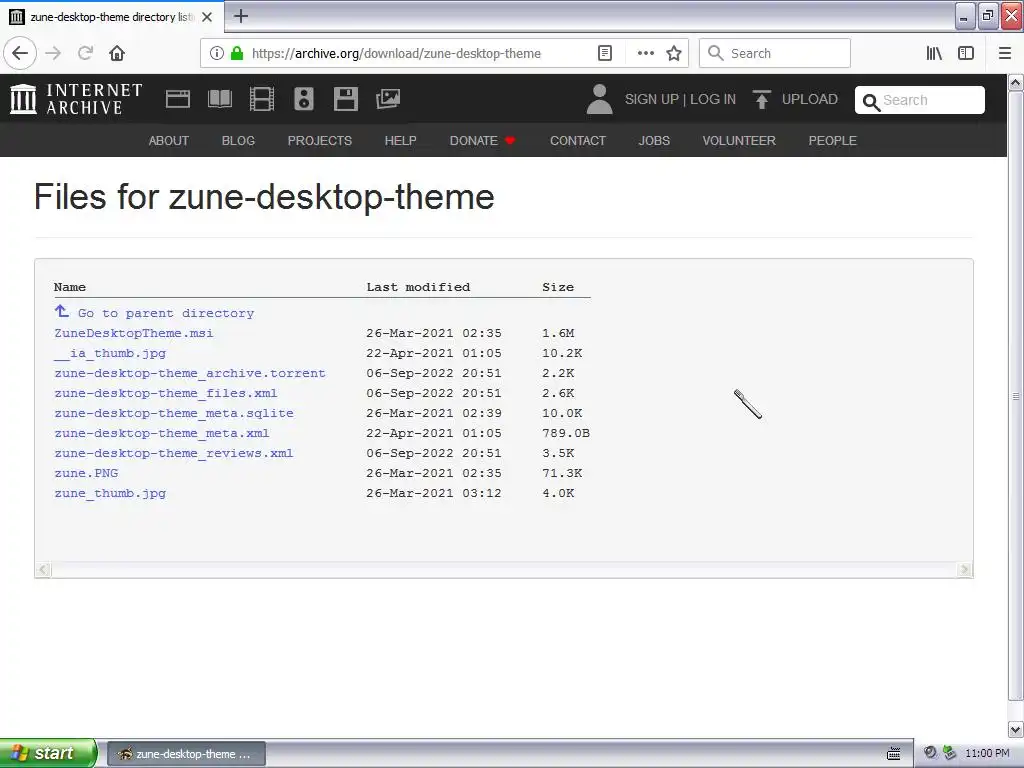Focus the Firefox search bar
The image size is (1024, 768).
coord(775,53)
